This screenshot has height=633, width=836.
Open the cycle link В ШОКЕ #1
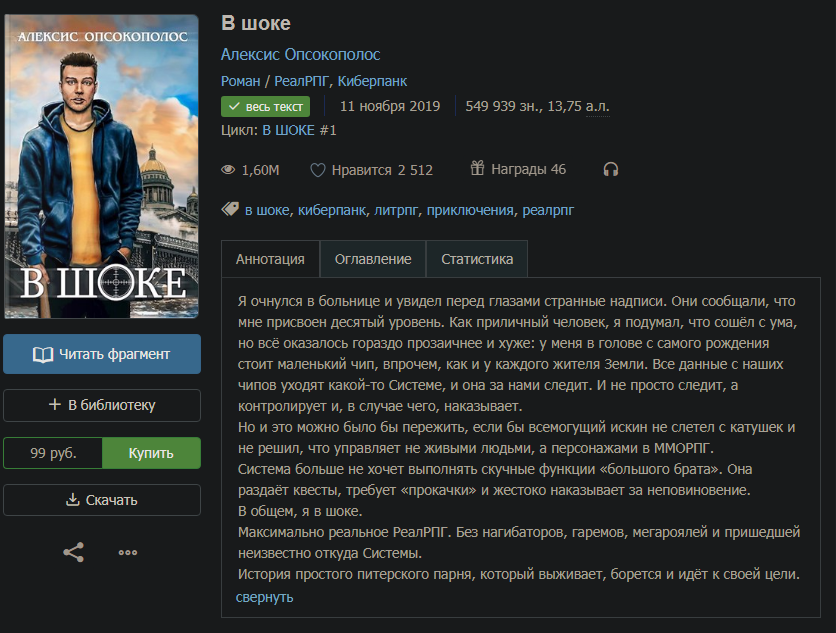coord(299,131)
